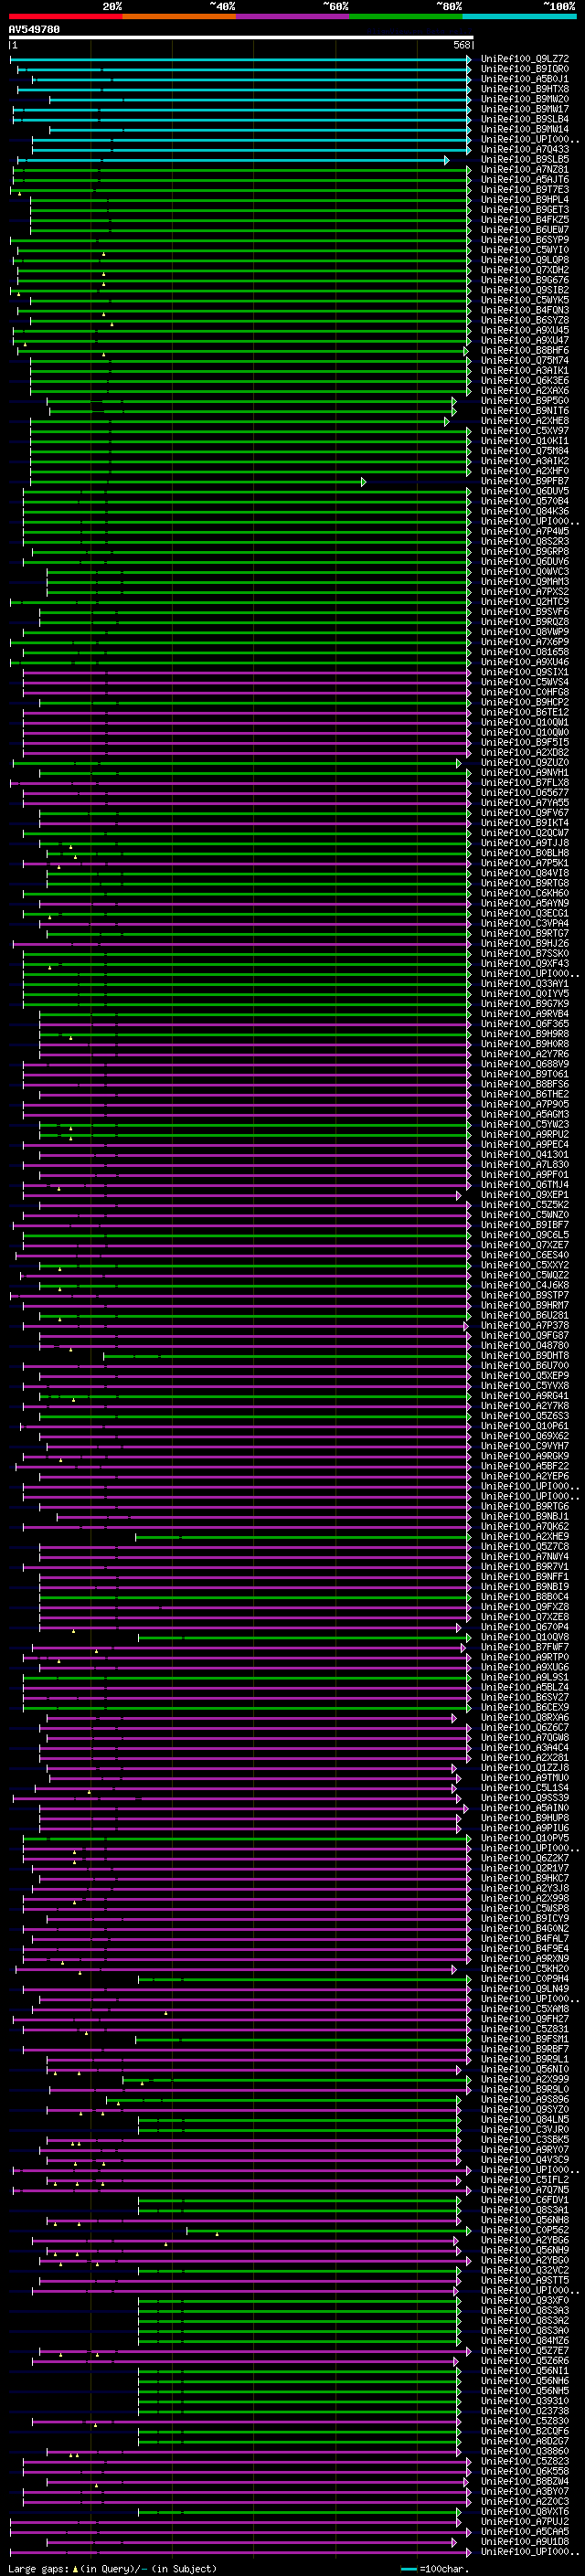Select the UniRef100_B9P5G0 label
Viewport: 585px width, 2576px height.
pyautogui.click(x=525, y=401)
